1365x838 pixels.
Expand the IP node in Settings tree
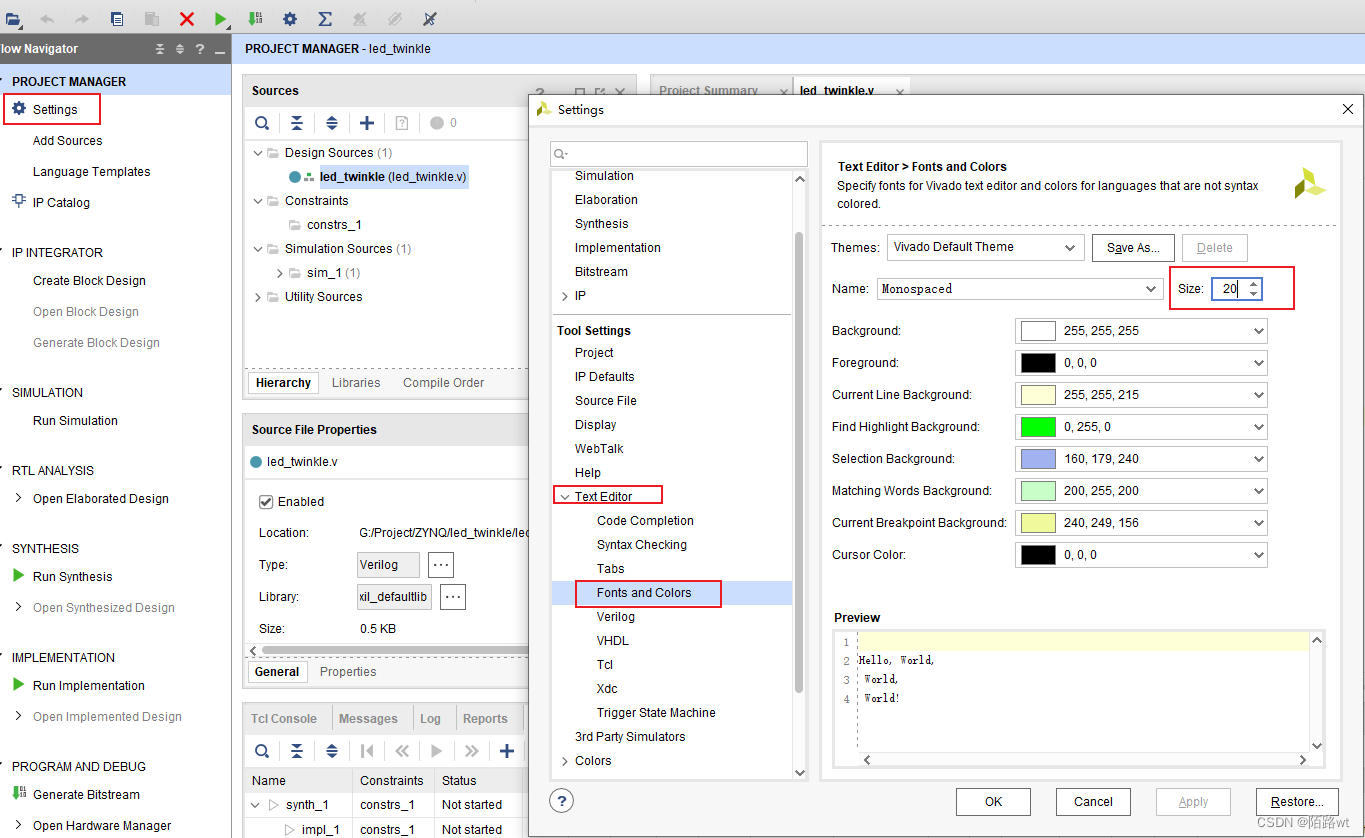coord(565,296)
